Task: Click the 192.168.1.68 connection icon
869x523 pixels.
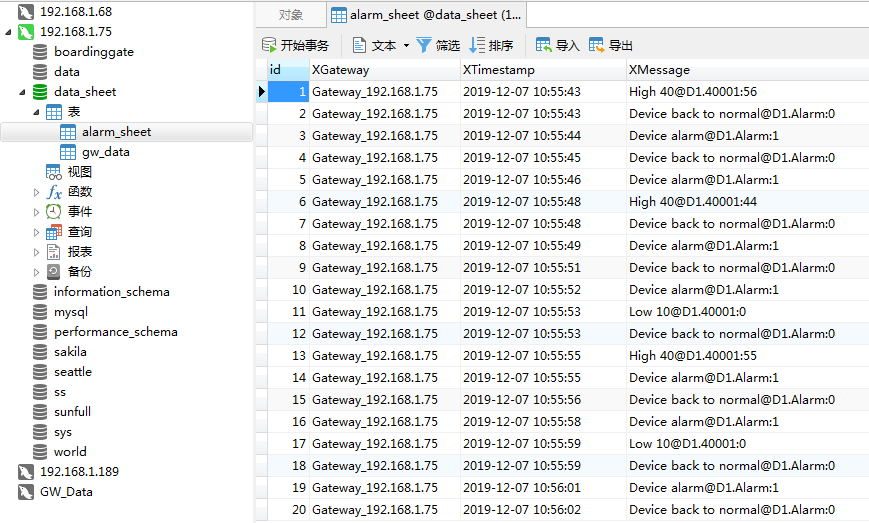Action: pos(25,12)
